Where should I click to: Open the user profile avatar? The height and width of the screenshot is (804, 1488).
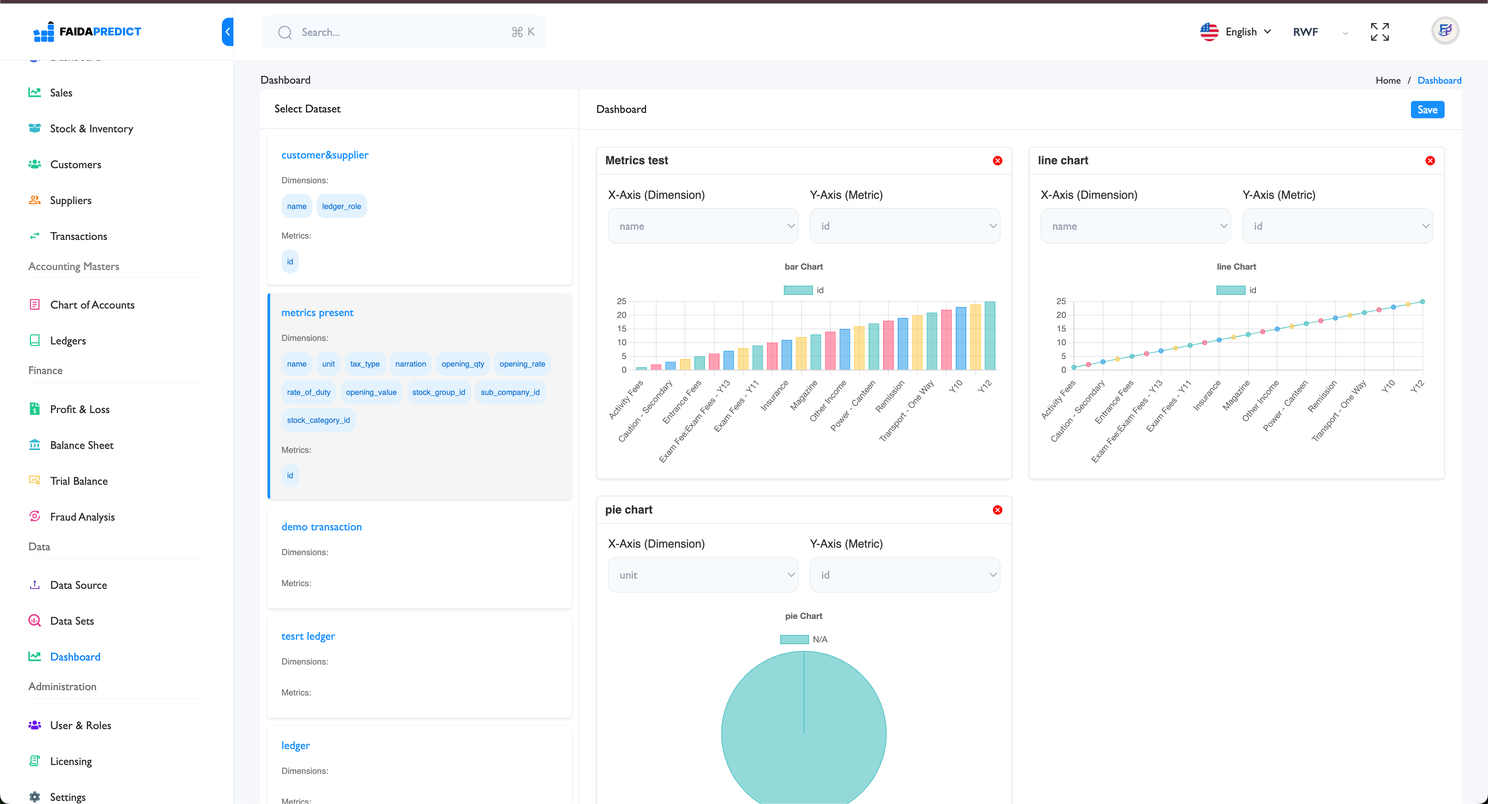pyautogui.click(x=1444, y=30)
